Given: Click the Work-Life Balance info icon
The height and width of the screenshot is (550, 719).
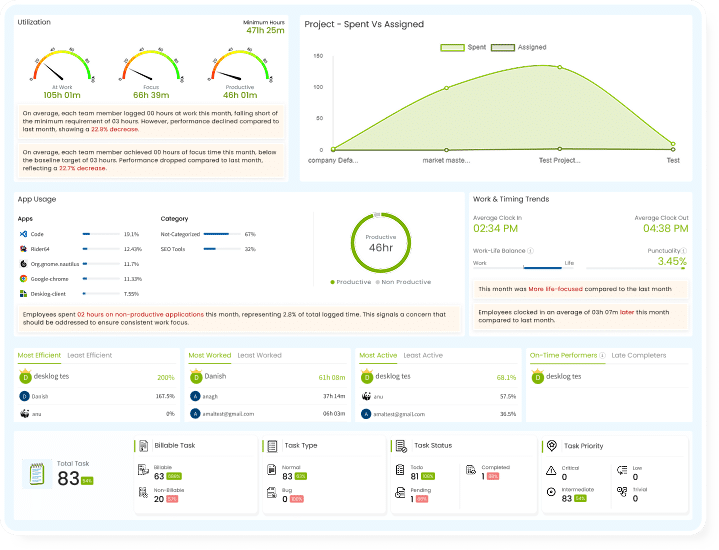Looking at the screenshot, I should click(530, 251).
